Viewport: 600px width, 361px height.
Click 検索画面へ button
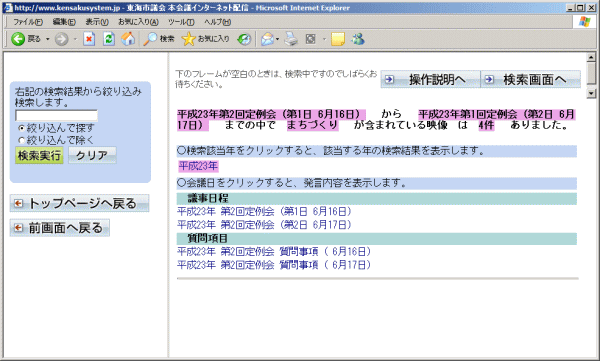530,79
